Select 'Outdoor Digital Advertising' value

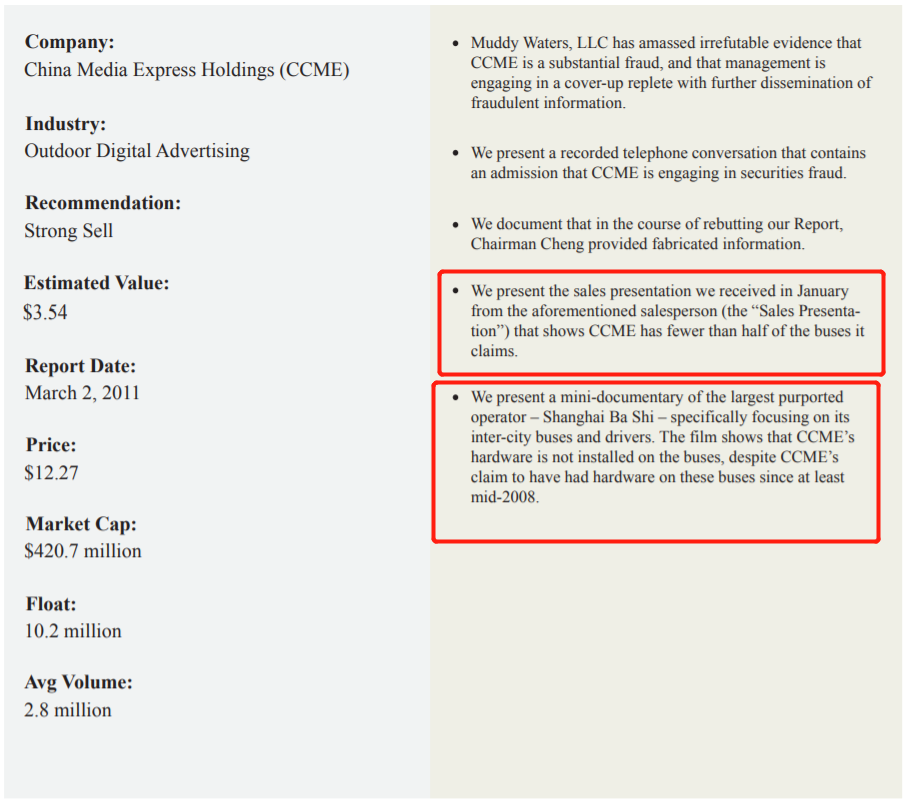tap(137, 151)
